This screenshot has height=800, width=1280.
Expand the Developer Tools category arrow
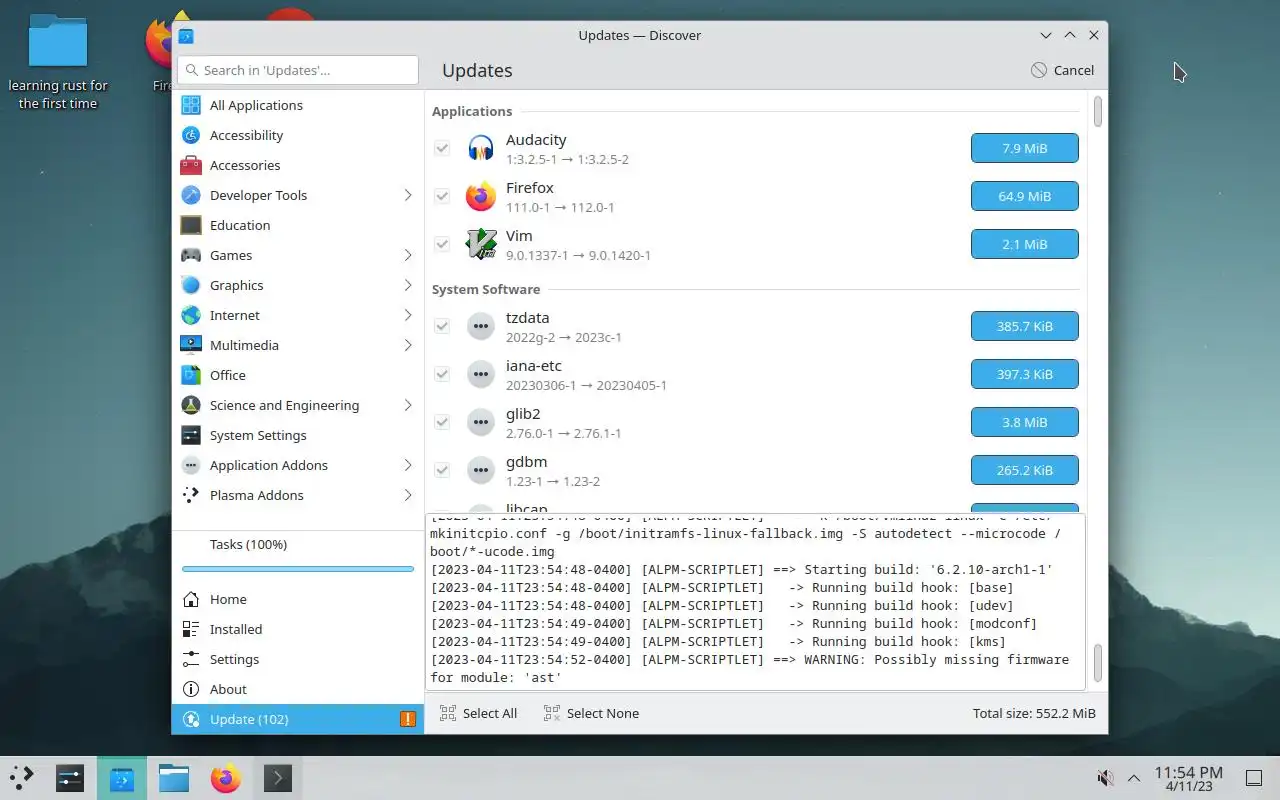coord(408,195)
